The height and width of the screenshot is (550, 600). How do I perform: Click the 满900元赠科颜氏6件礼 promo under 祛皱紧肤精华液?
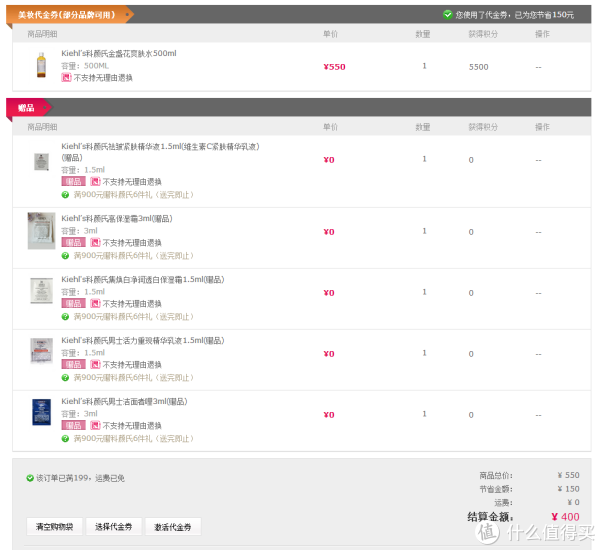pos(134,195)
